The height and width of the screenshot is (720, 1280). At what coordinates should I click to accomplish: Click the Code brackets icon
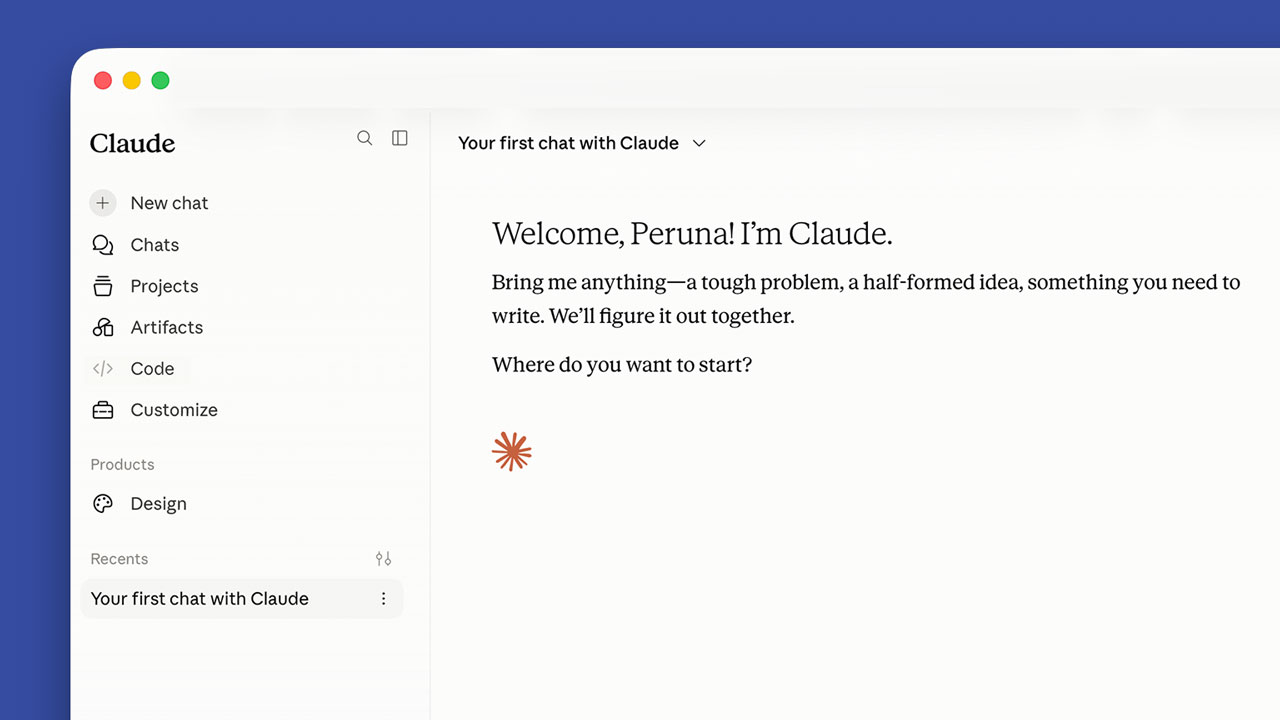103,368
